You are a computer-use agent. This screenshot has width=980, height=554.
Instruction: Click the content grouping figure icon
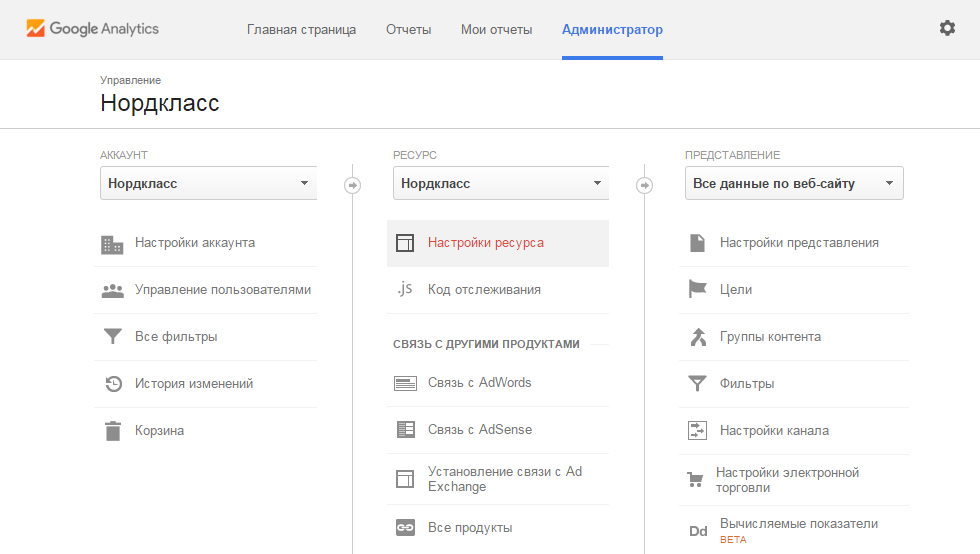click(698, 336)
